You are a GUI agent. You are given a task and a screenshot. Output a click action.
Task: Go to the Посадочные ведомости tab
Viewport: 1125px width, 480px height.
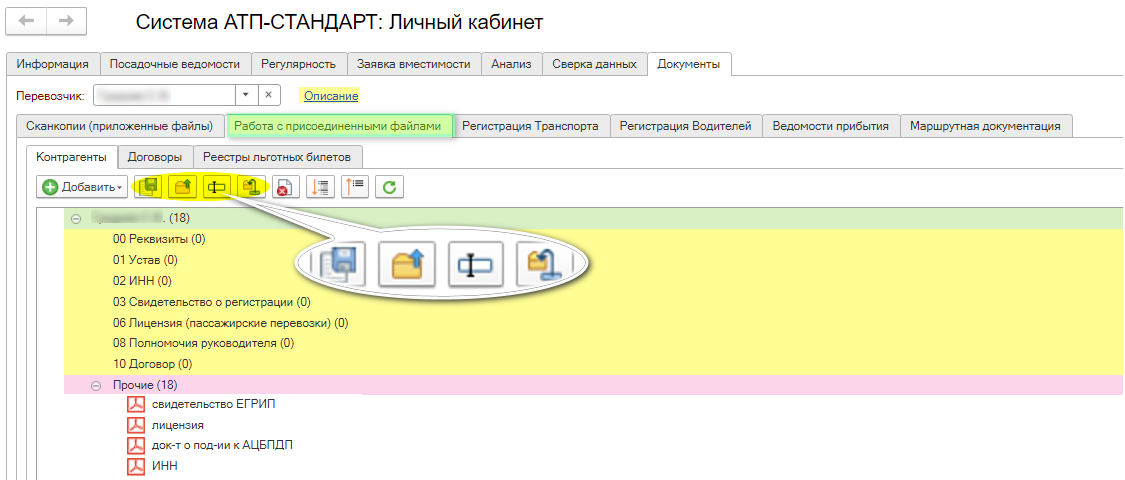pos(175,64)
